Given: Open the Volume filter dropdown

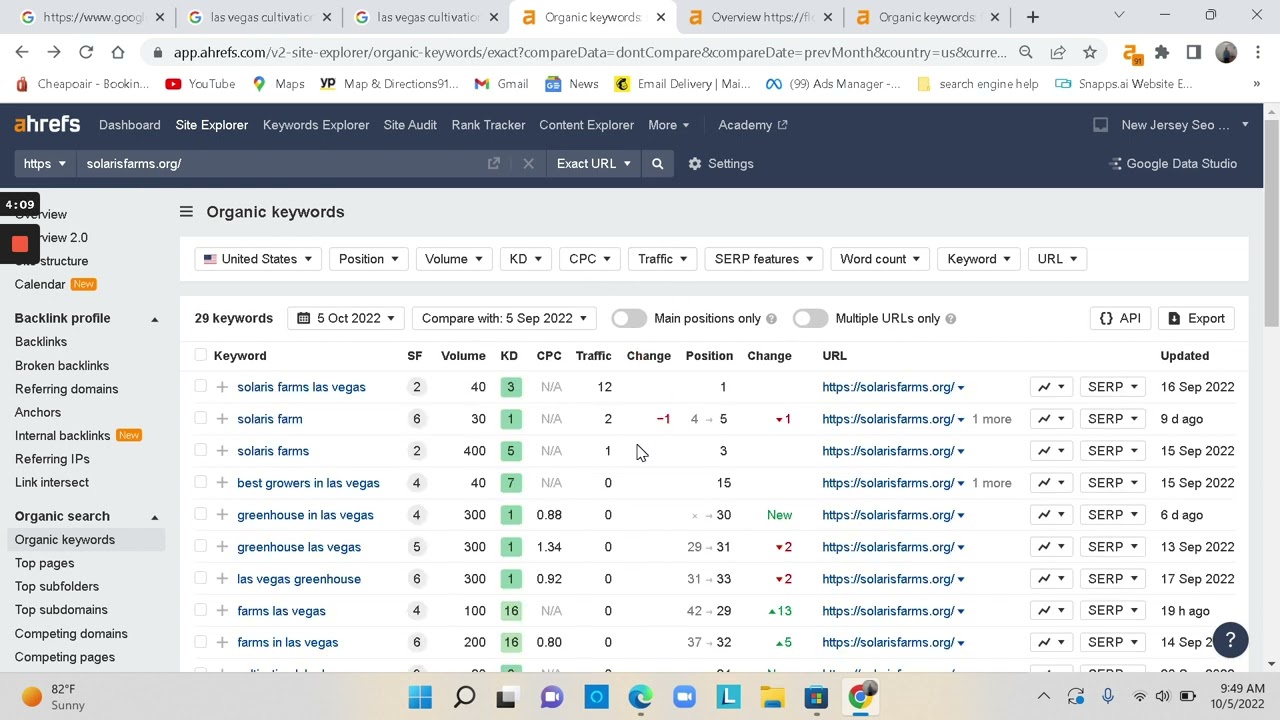Looking at the screenshot, I should [x=454, y=259].
